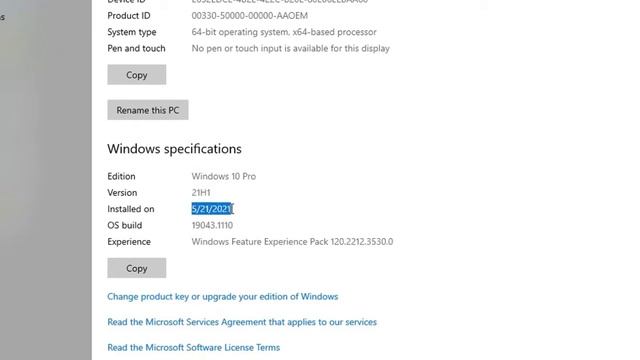Image resolution: width=640 pixels, height=360 pixels.
Task: Click the OS build value 19043.1110
Action: [x=212, y=225]
